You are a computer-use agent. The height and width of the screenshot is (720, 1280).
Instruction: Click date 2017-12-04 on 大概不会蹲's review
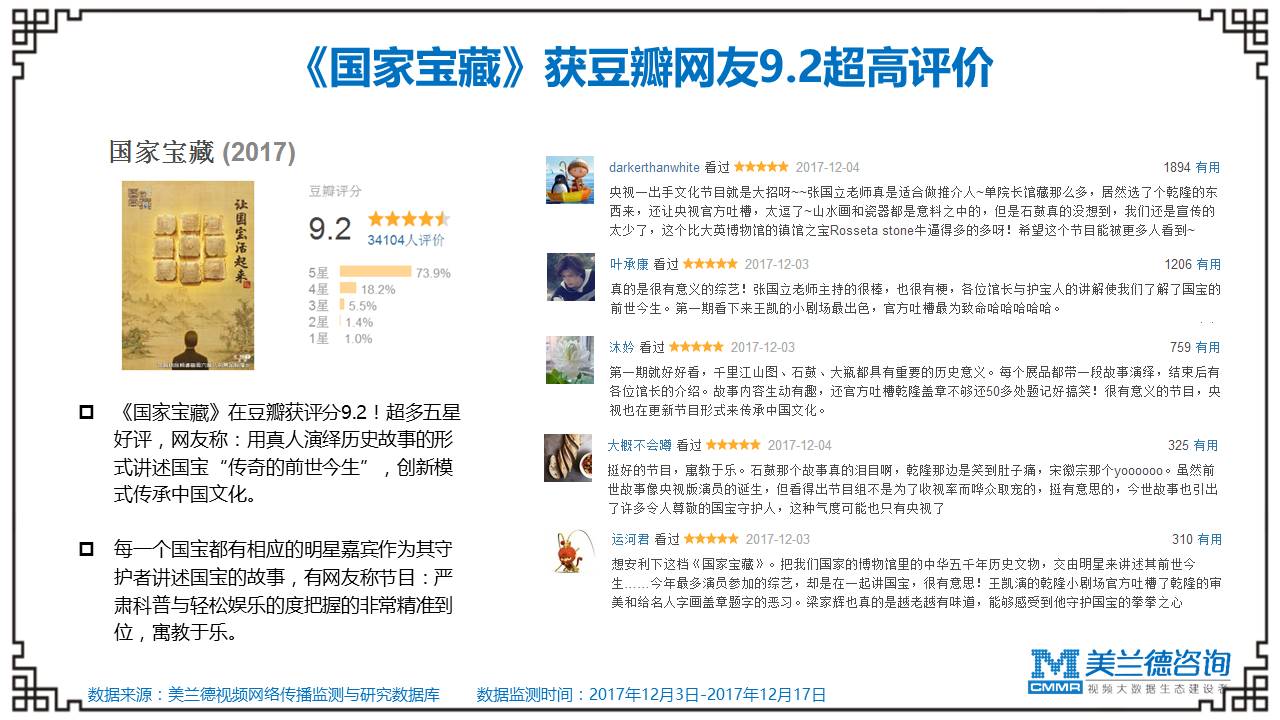pyautogui.click(x=800, y=445)
